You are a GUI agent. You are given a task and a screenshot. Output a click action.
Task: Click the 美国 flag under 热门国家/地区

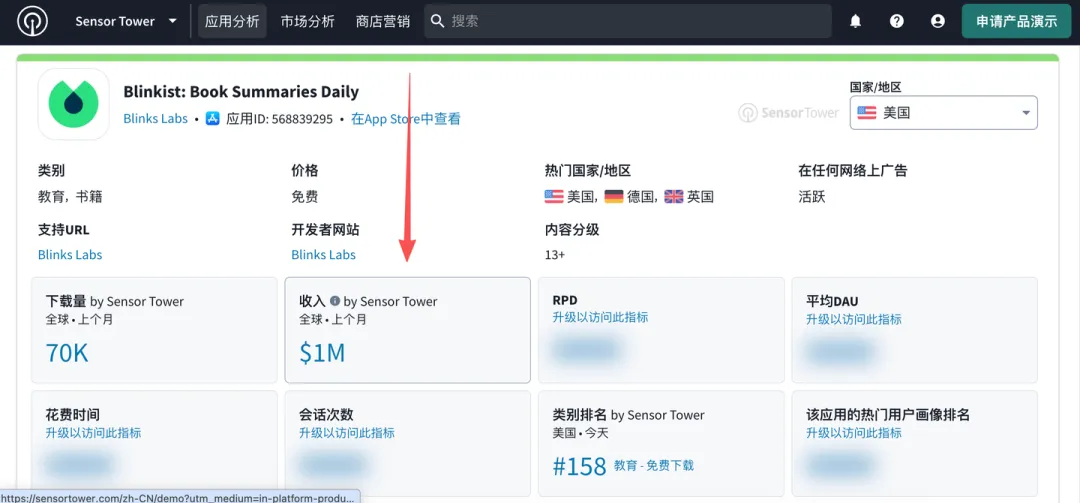pyautogui.click(x=554, y=197)
